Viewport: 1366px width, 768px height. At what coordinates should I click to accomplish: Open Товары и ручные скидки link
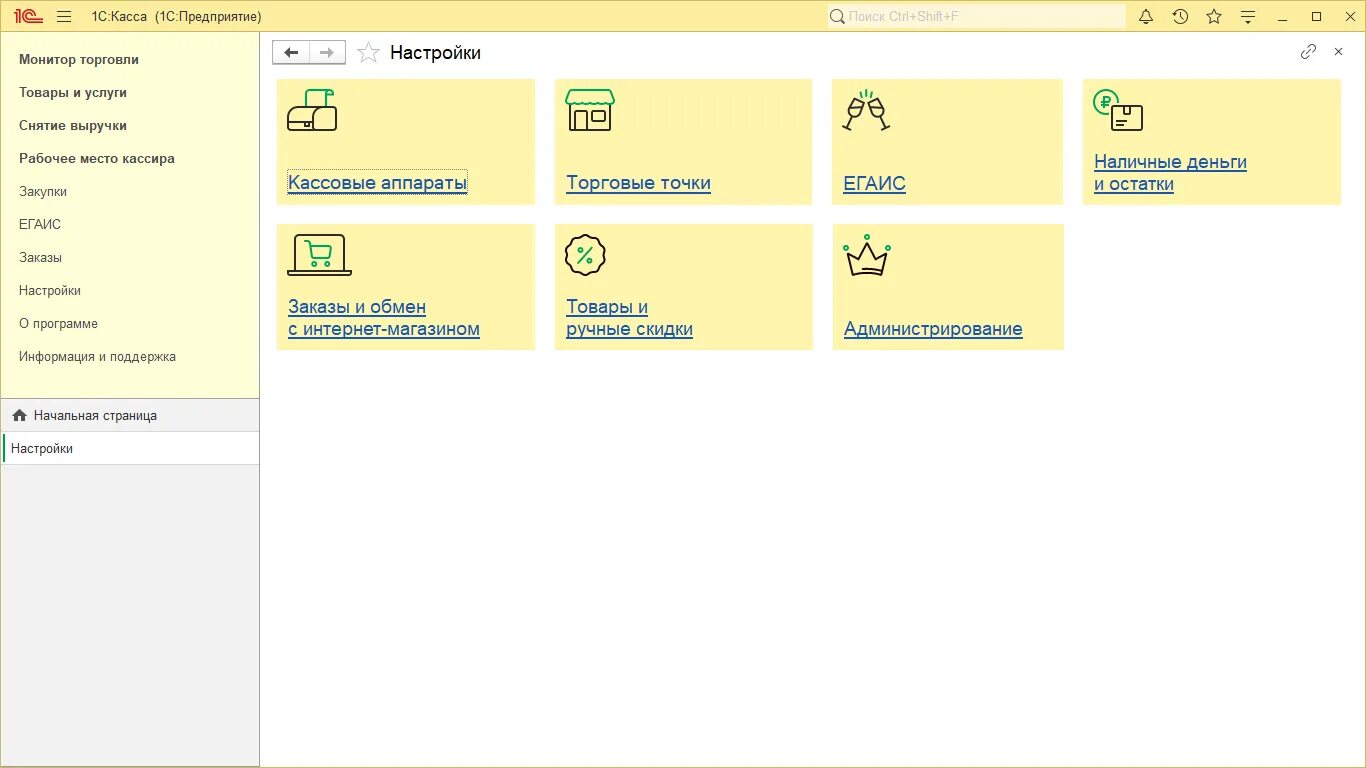click(x=629, y=318)
